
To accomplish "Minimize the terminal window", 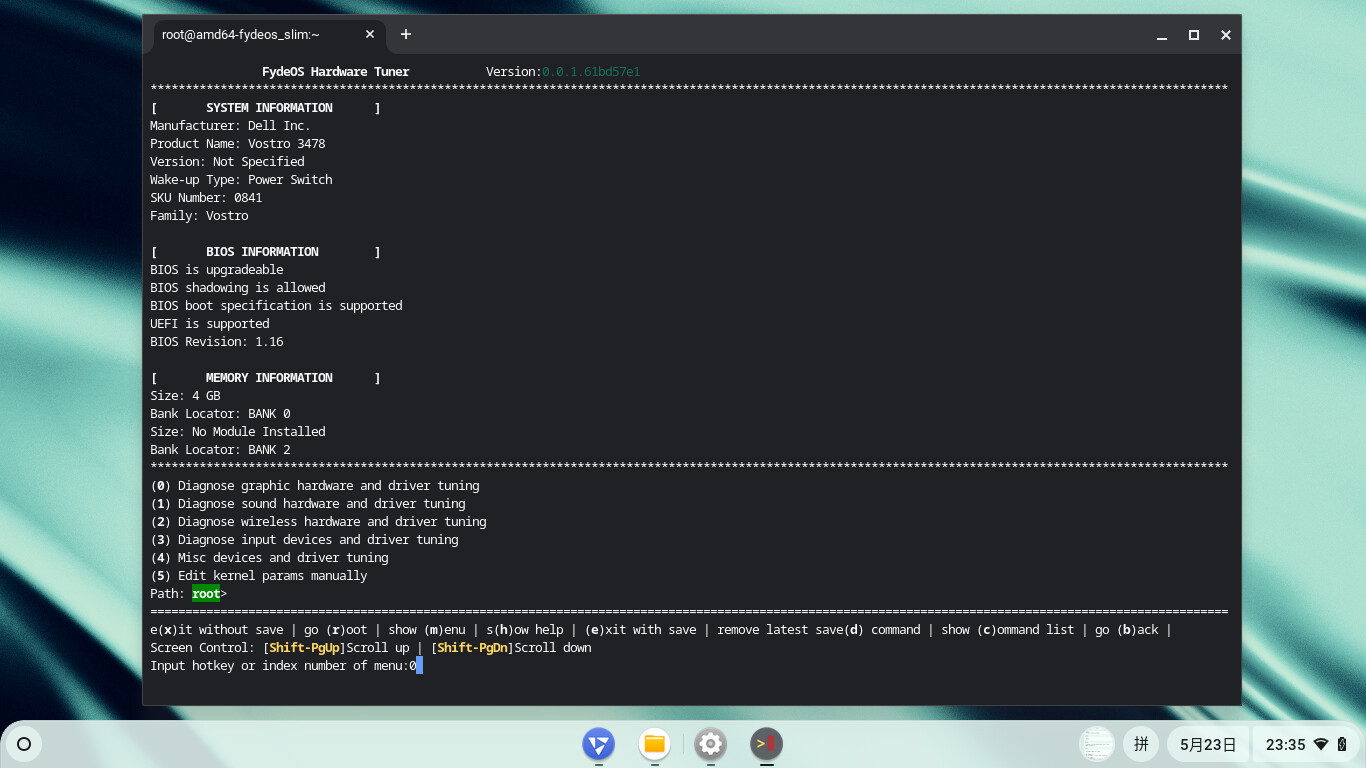I will click(x=1162, y=35).
